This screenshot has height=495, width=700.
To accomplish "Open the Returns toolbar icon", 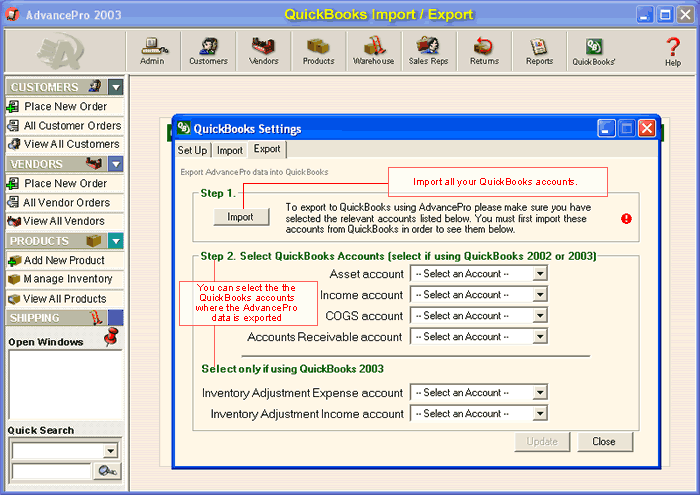I will pos(484,51).
